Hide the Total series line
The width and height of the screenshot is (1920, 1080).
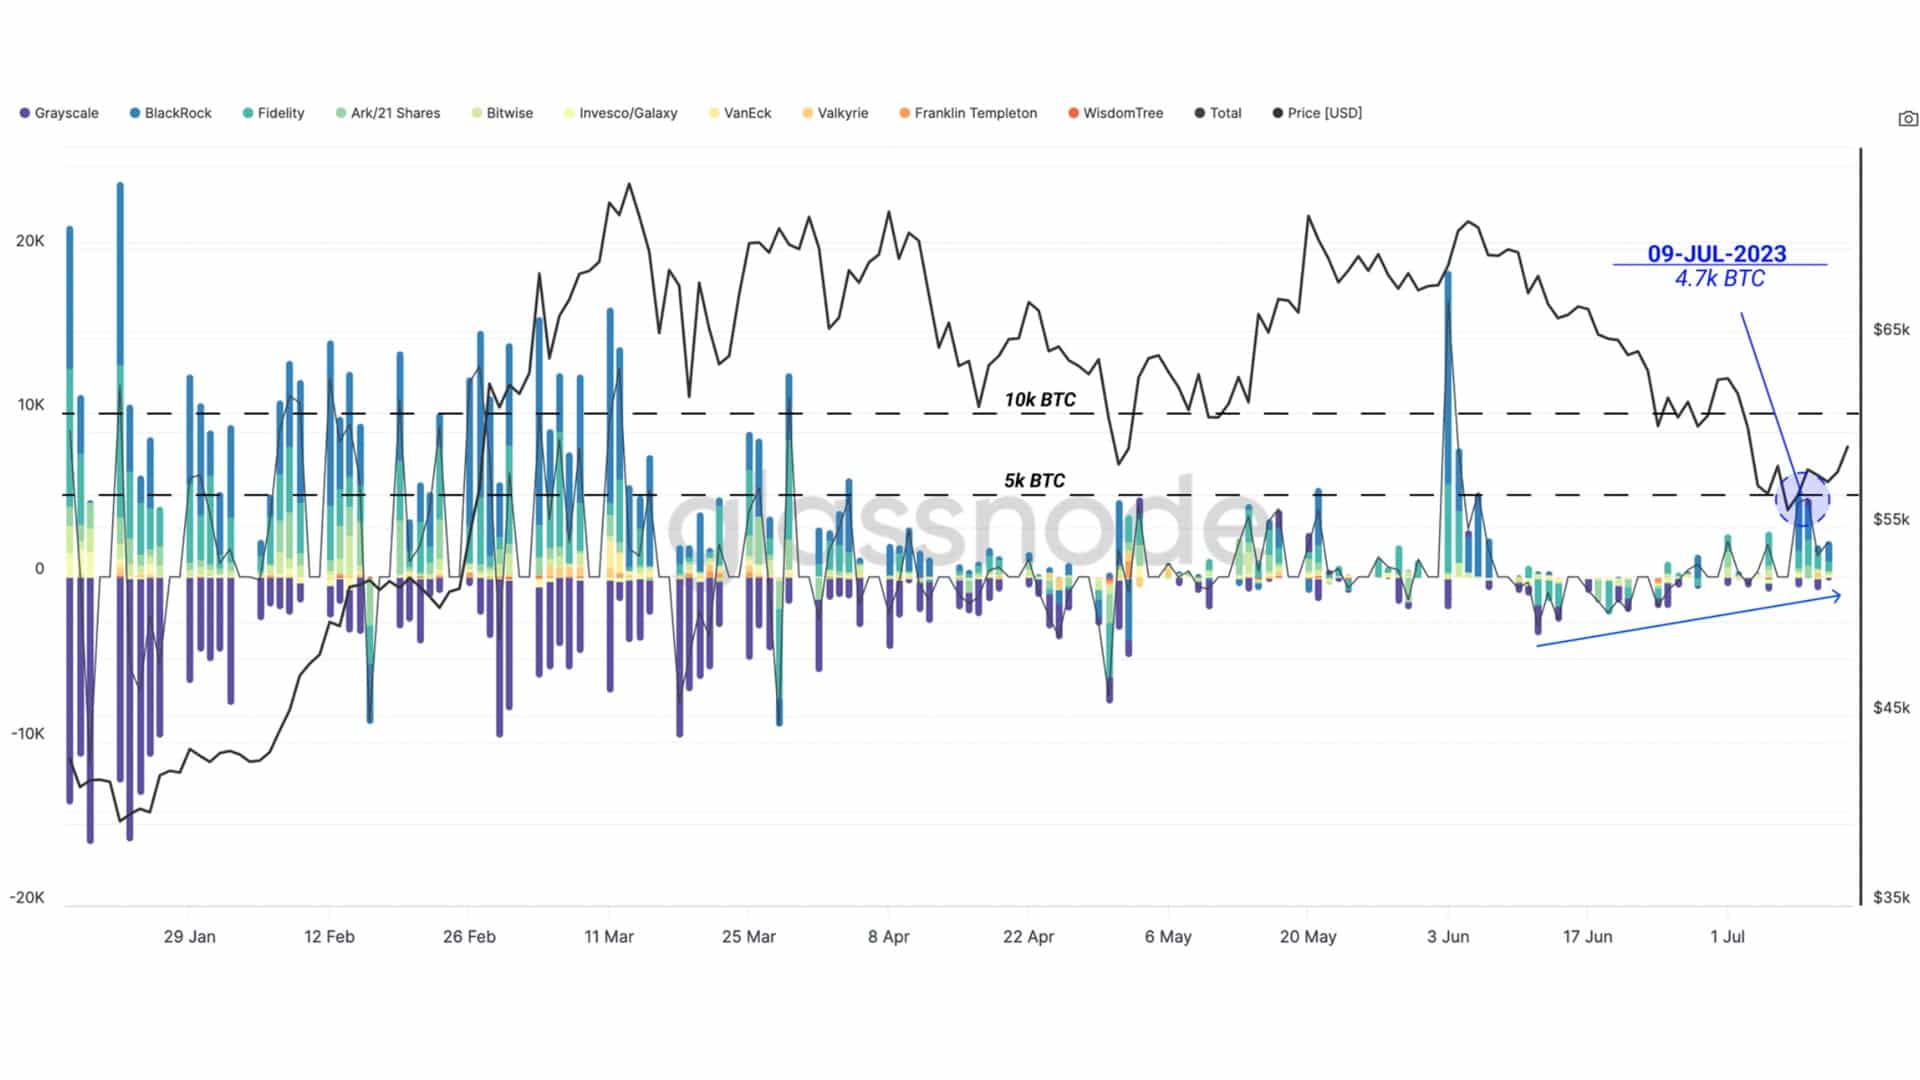(1218, 113)
